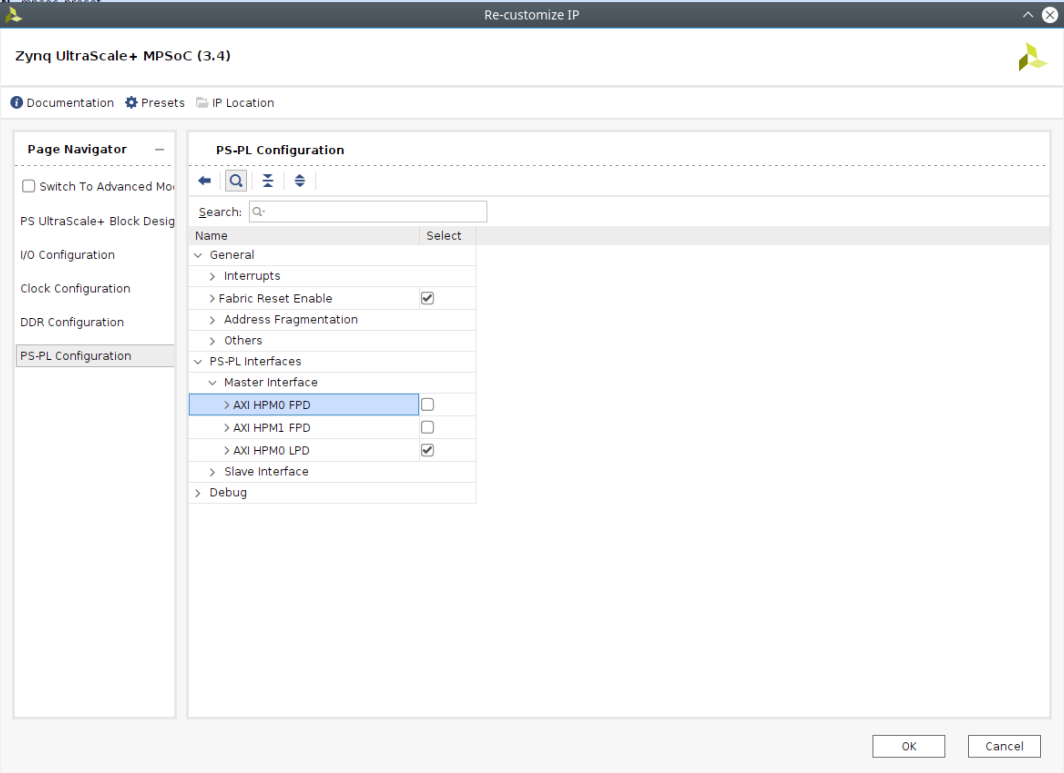The width and height of the screenshot is (1064, 773).
Task: Click the back arrow toolbar icon
Action: [x=205, y=181]
